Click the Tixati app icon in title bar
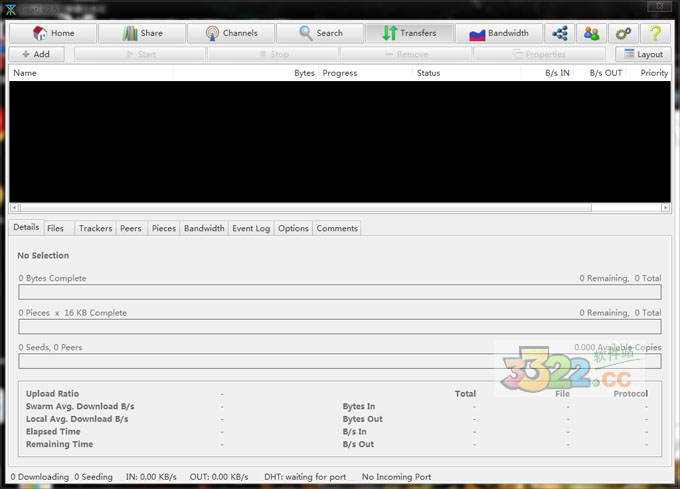680x489 pixels. 10,10
